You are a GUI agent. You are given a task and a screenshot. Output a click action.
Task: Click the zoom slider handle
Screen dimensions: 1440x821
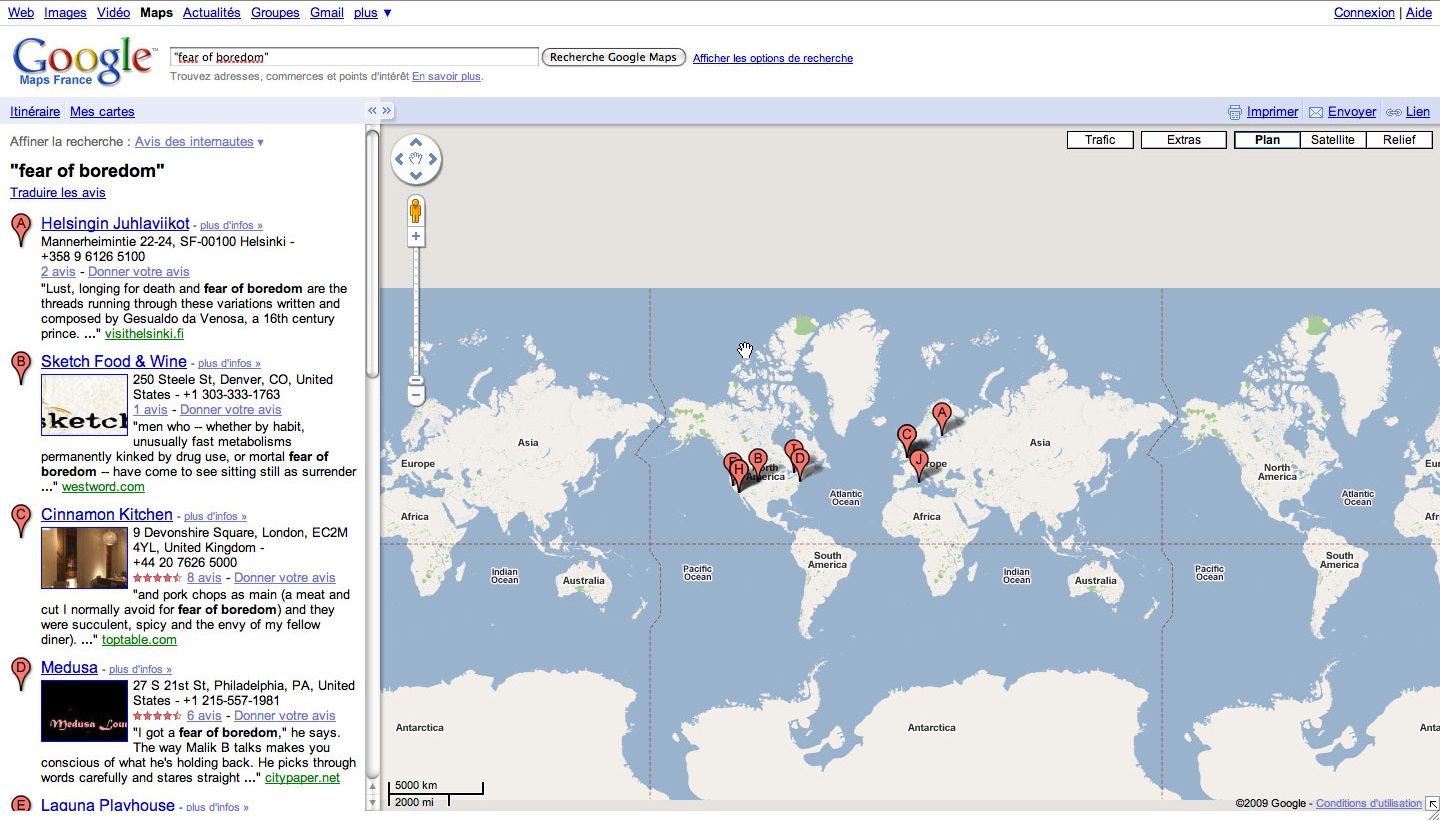pos(416,380)
